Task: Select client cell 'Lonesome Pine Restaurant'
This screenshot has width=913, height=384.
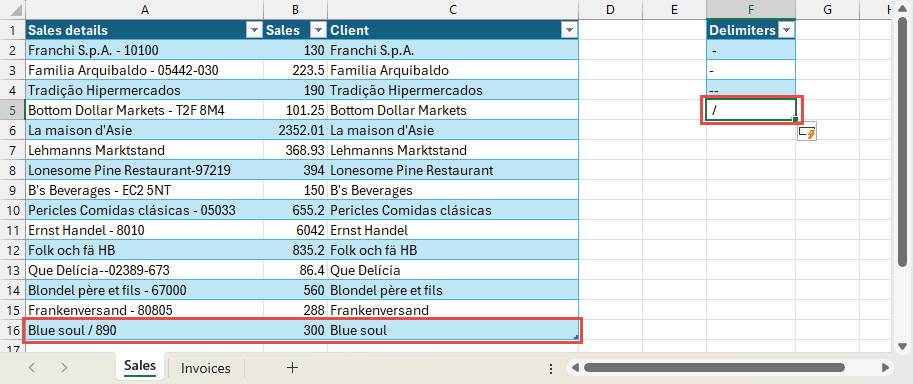Action: pos(453,170)
